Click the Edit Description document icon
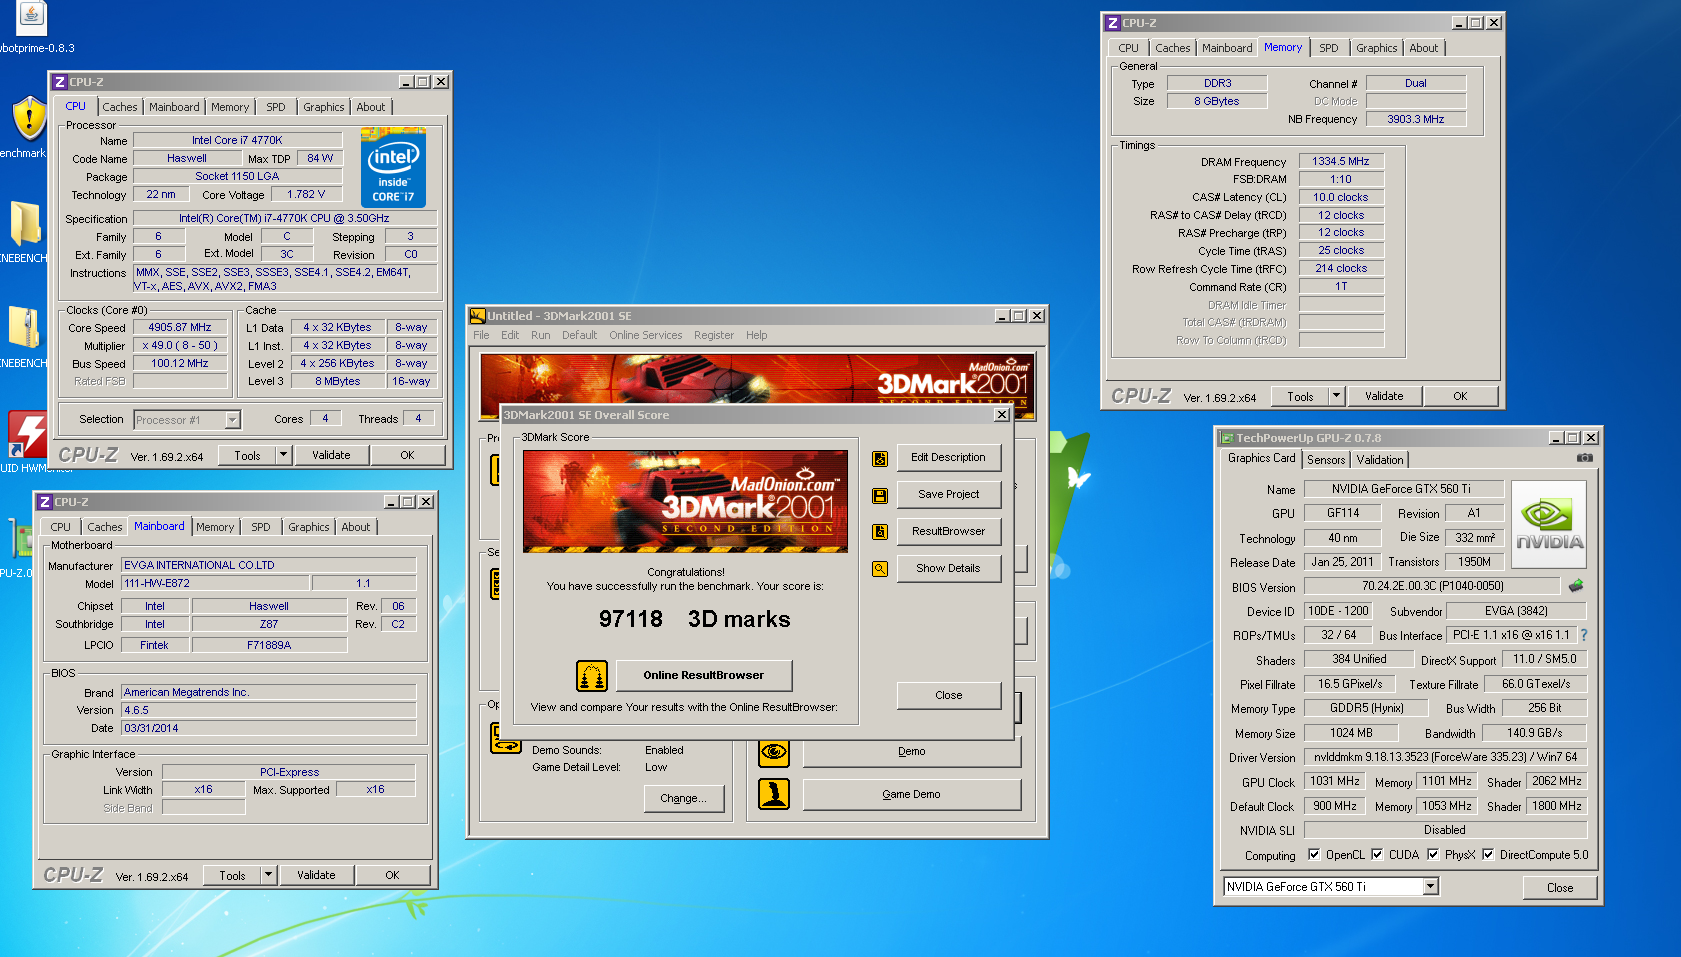 pyautogui.click(x=880, y=458)
